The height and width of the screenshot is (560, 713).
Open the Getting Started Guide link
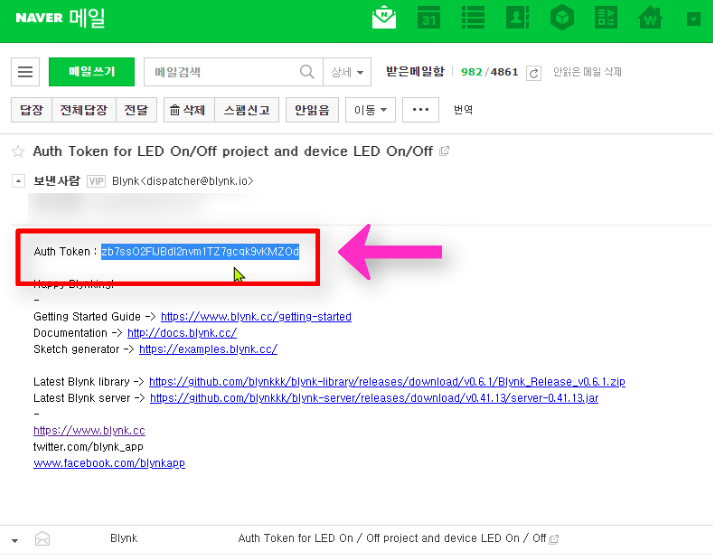tap(256, 316)
